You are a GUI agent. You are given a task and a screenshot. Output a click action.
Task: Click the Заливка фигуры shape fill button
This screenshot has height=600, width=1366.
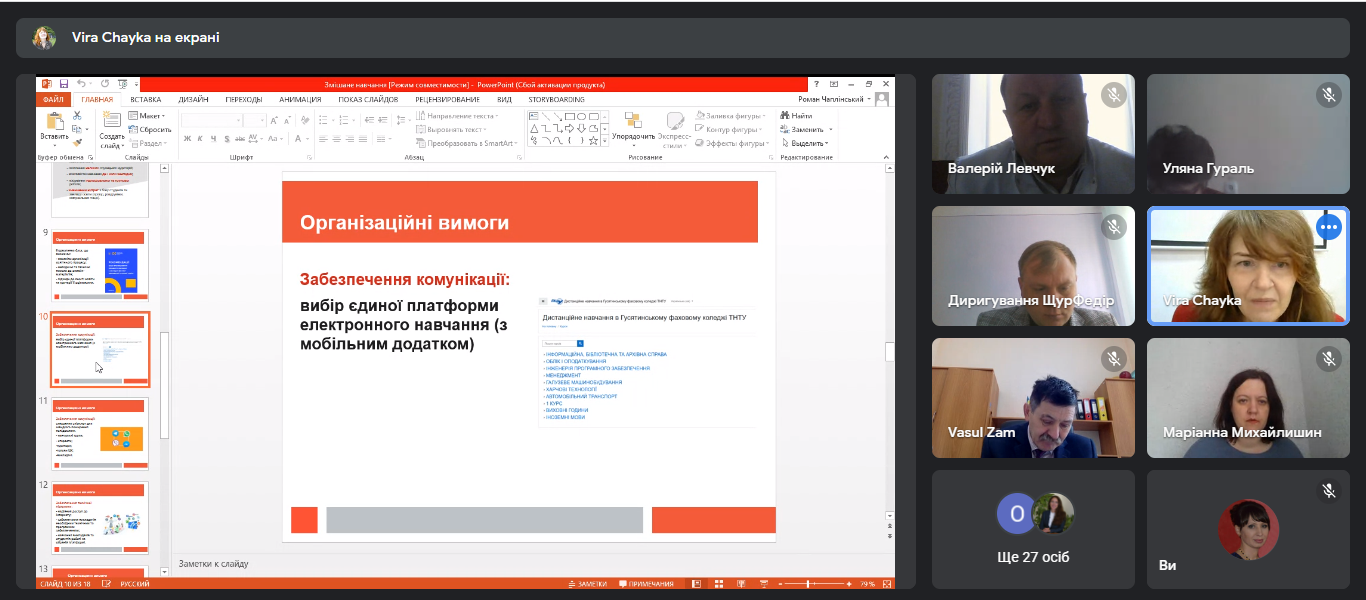(x=731, y=116)
